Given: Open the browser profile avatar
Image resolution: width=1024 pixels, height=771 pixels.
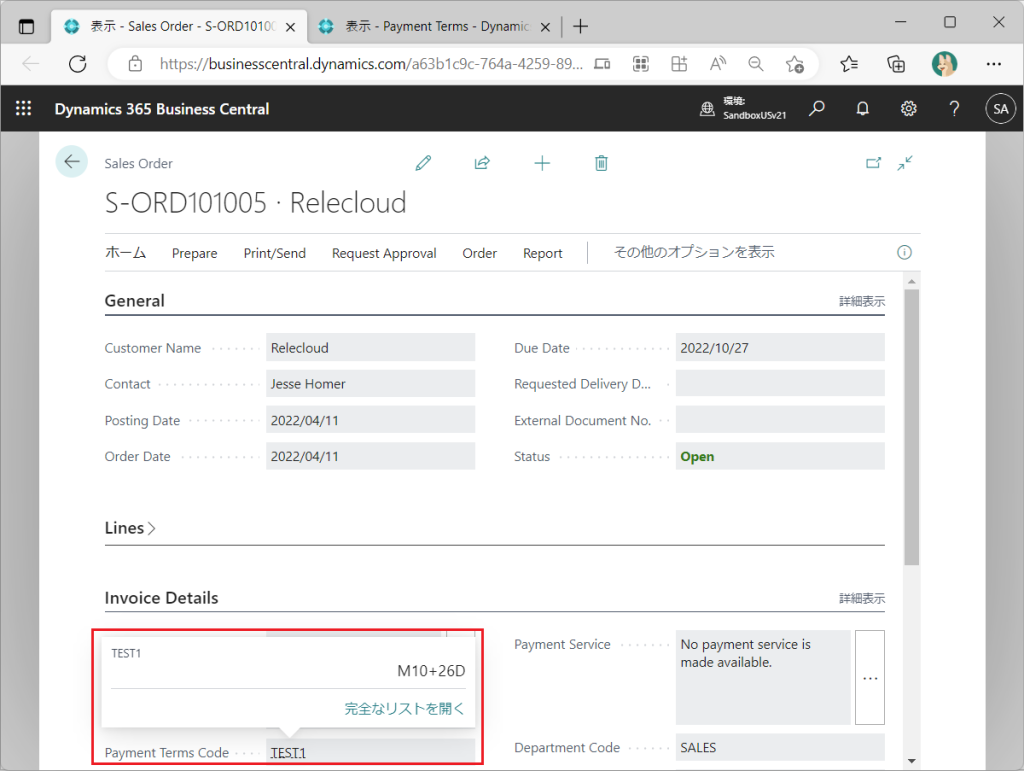Looking at the screenshot, I should click(x=944, y=64).
